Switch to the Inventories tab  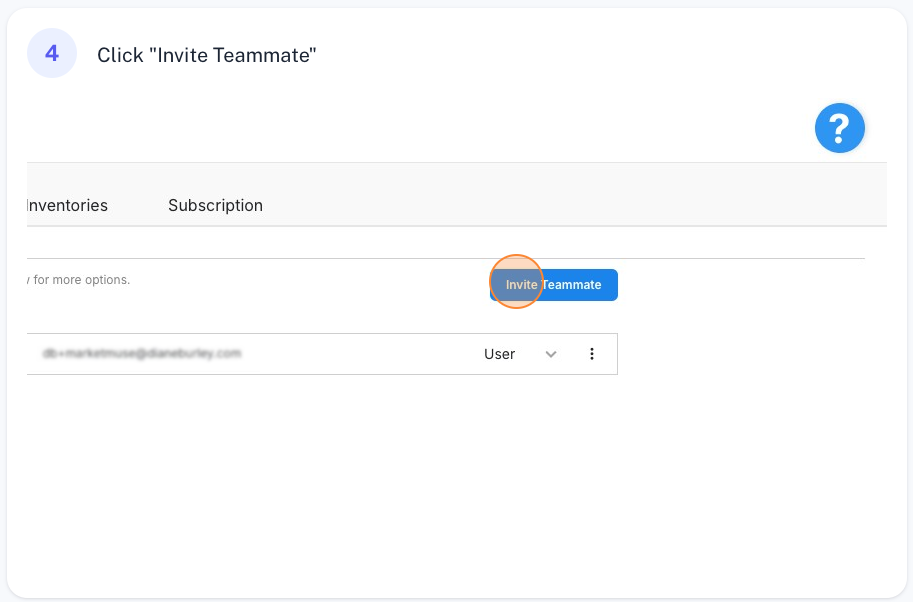[x=67, y=206]
